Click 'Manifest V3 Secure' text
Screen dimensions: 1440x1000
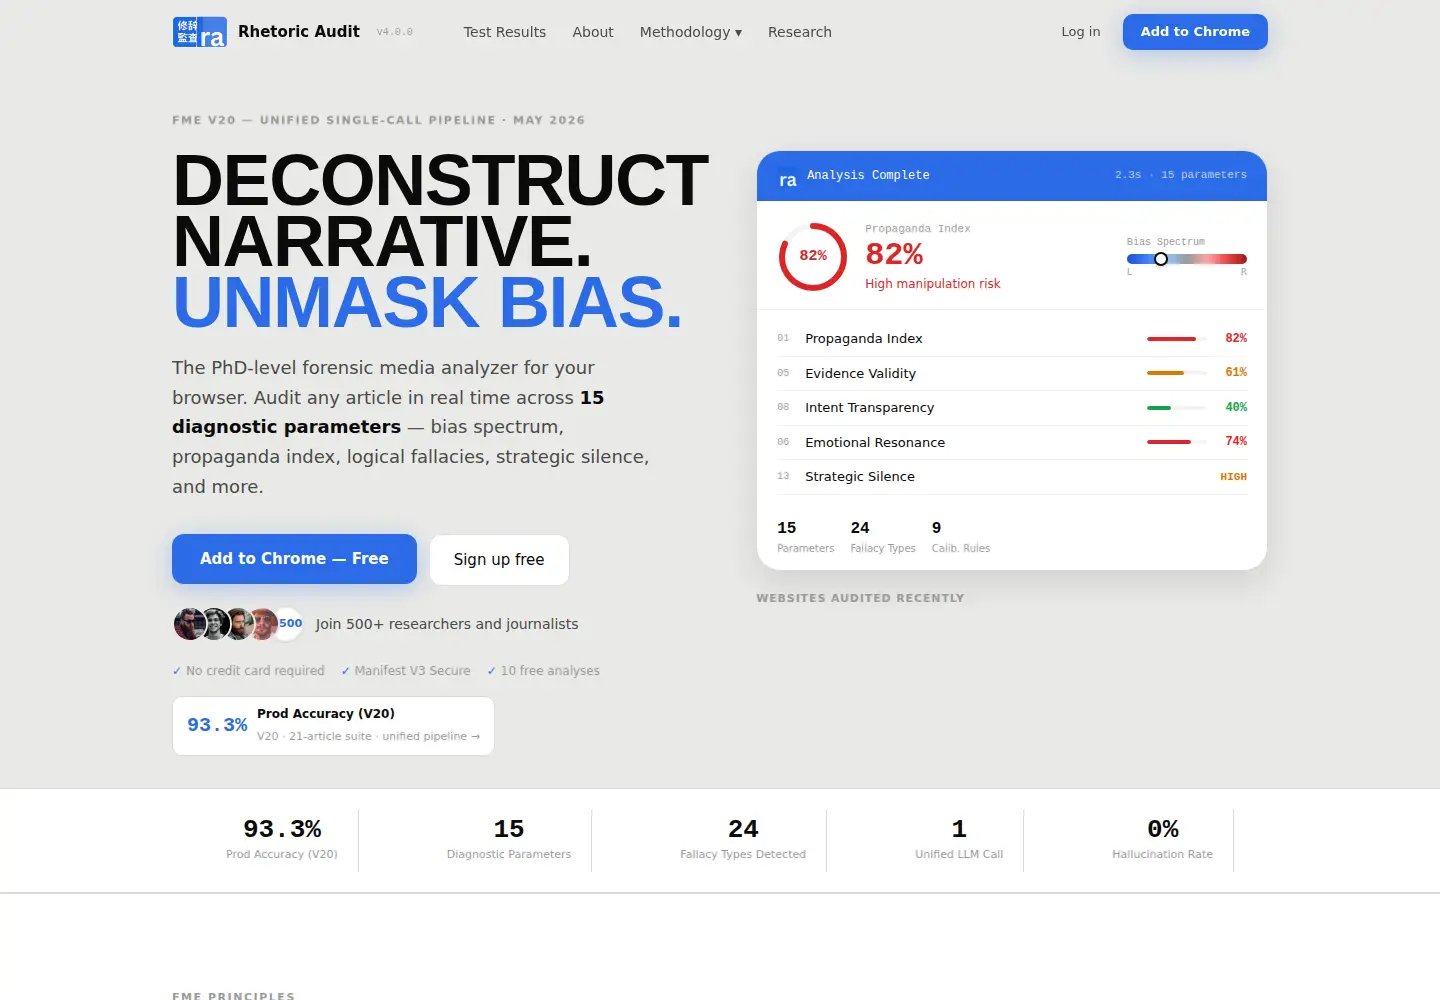(x=412, y=671)
